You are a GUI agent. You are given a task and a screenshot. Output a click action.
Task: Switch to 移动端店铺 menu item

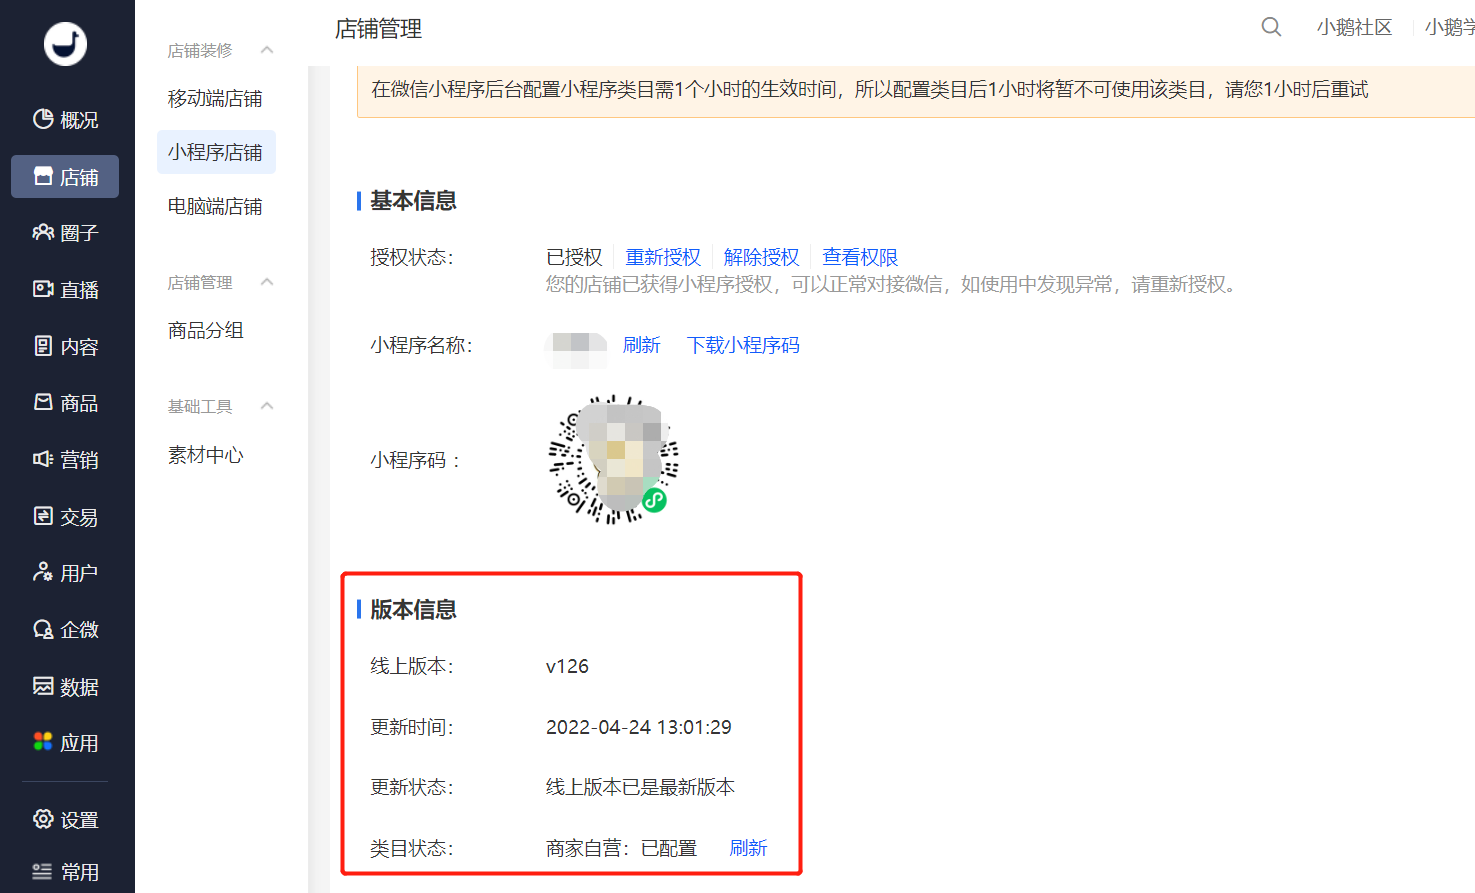pos(215,98)
